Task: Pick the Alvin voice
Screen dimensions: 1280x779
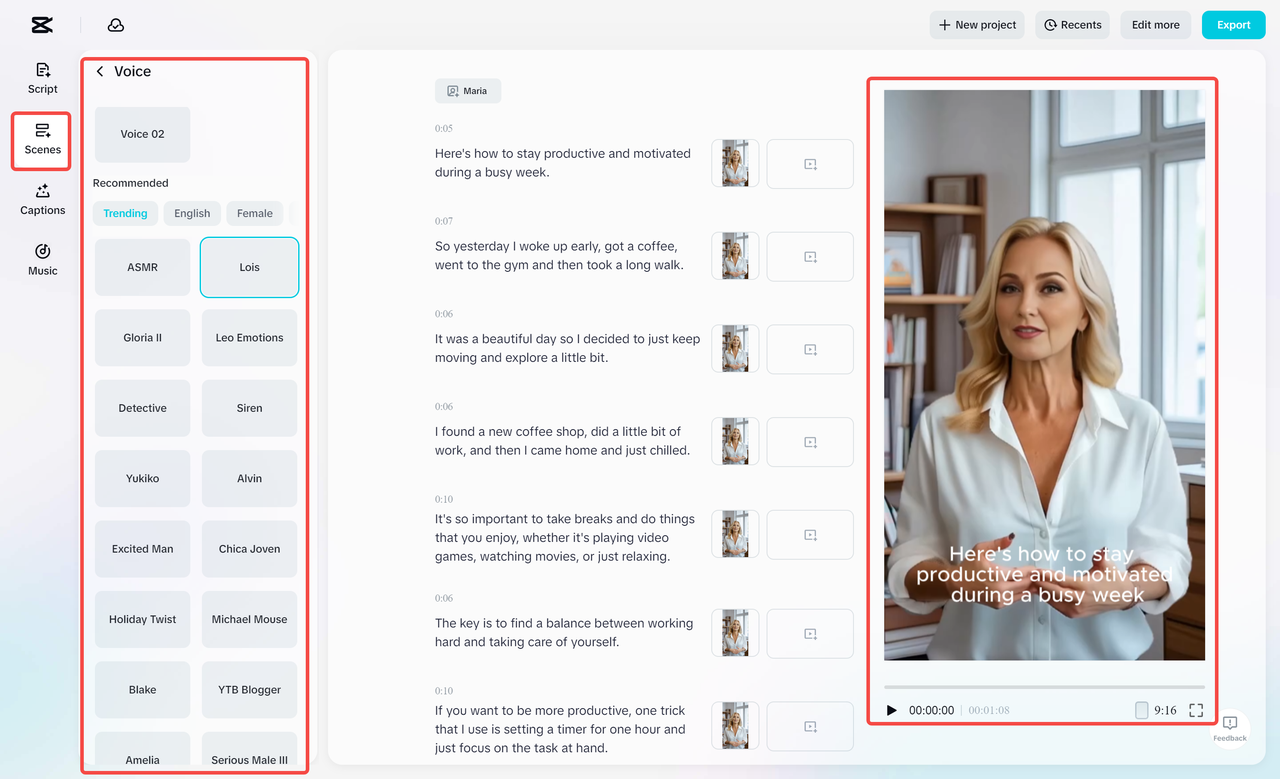Action: (x=249, y=478)
